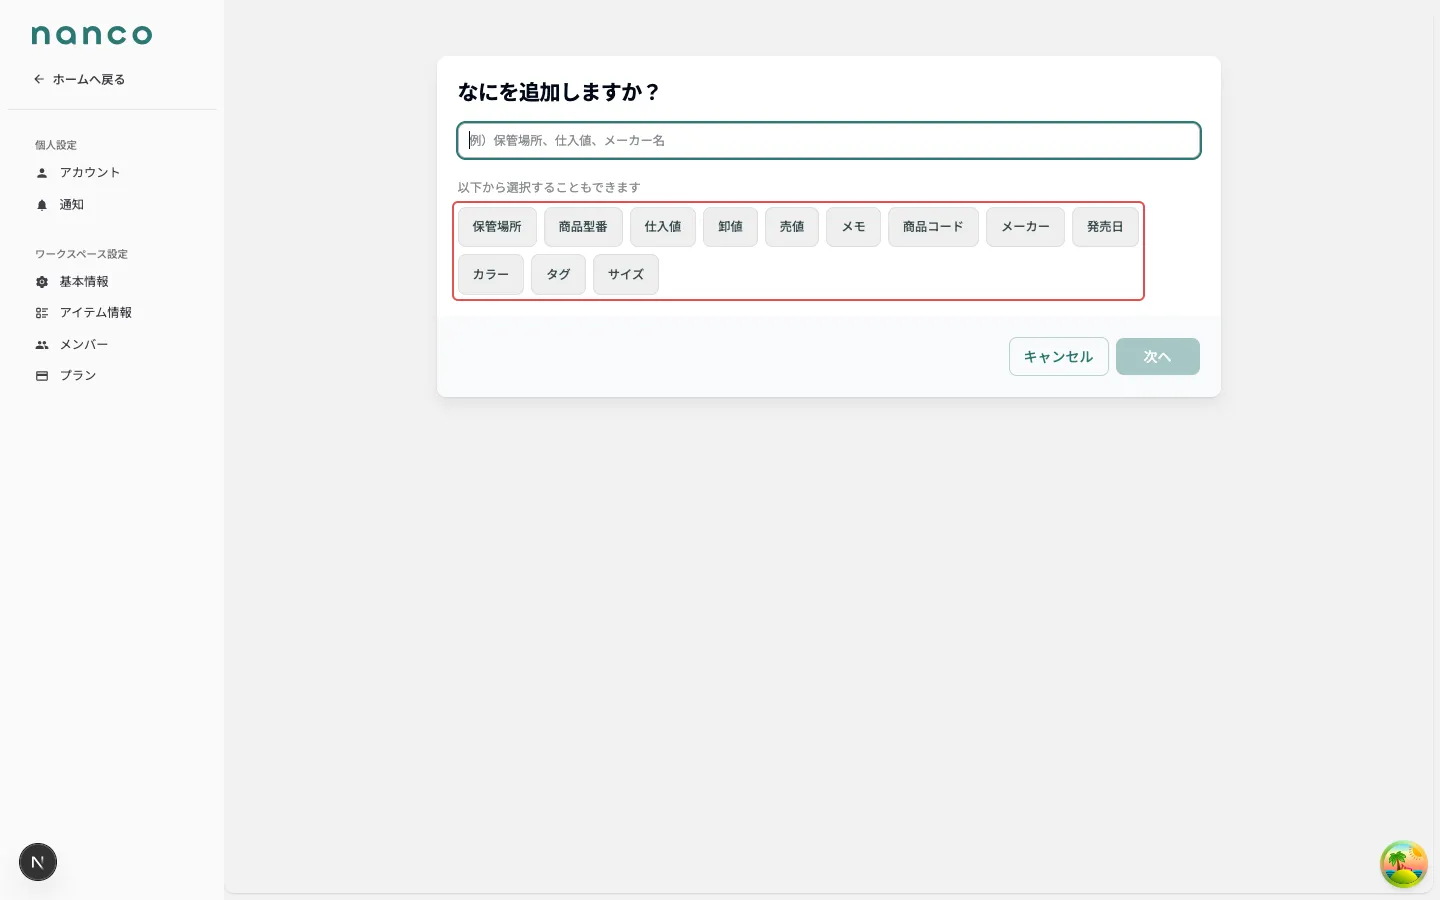Select the 保管場所 suggestion chip

coord(497,227)
